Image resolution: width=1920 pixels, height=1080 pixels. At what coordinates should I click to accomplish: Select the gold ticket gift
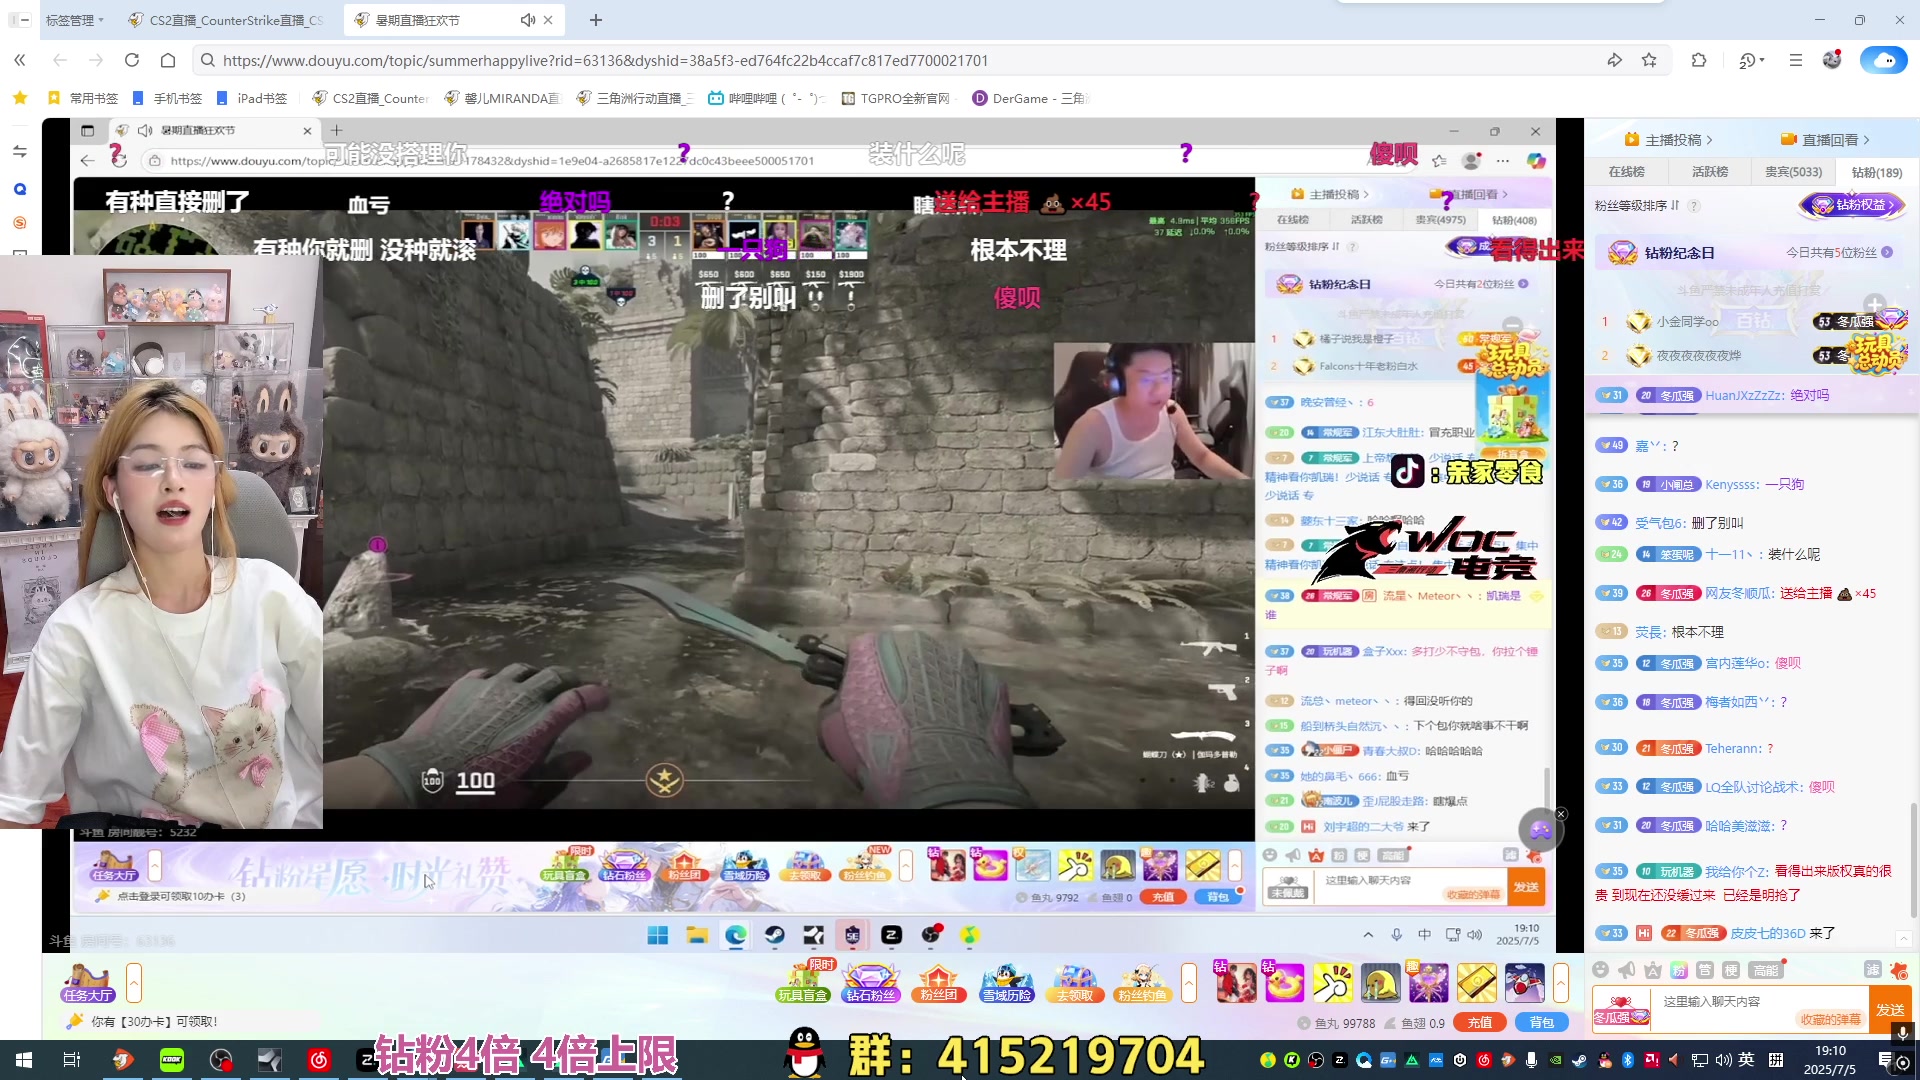click(1476, 983)
